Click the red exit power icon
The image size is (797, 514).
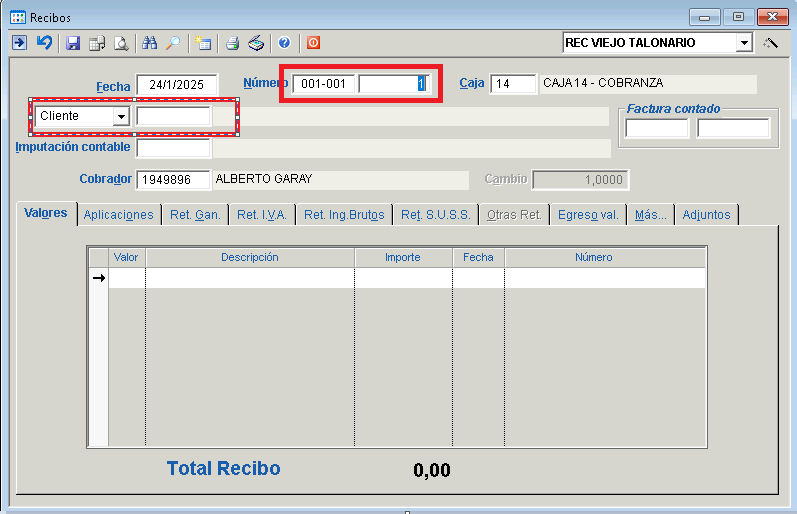313,43
